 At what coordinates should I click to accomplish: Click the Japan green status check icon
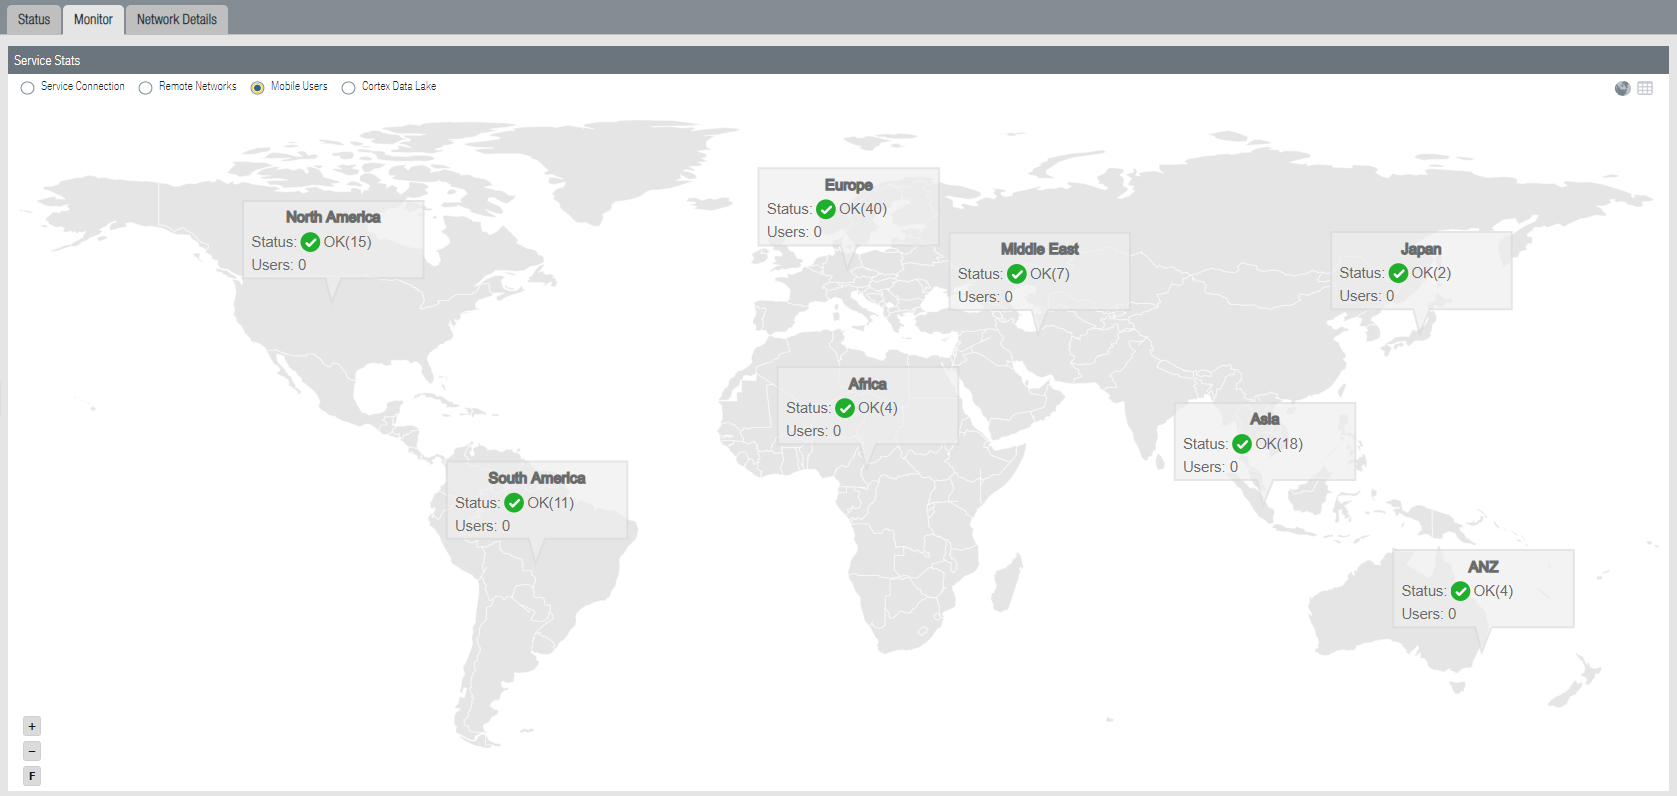tap(1398, 273)
